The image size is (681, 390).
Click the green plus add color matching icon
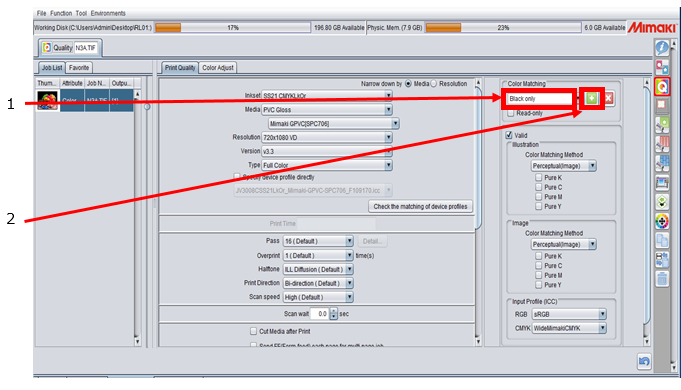[592, 99]
